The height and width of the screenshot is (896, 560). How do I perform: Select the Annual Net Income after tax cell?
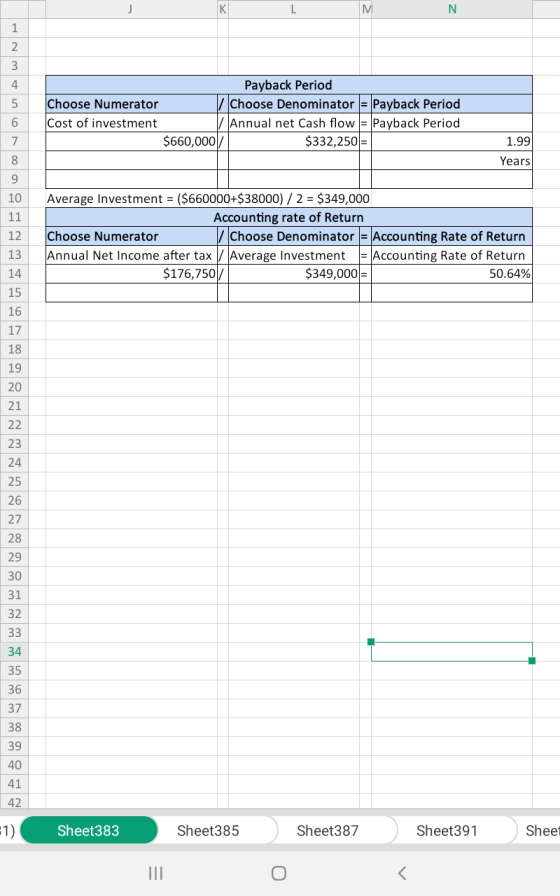click(x=131, y=255)
